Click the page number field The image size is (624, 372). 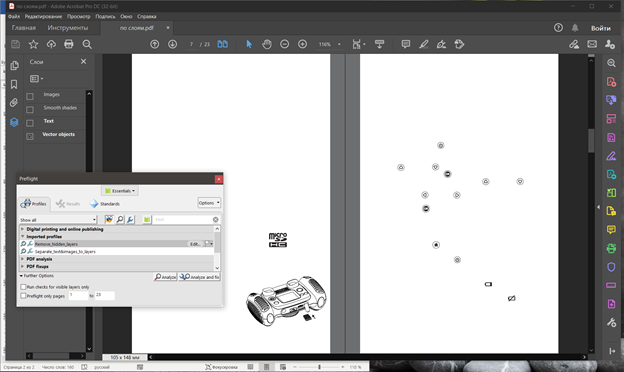pos(191,44)
